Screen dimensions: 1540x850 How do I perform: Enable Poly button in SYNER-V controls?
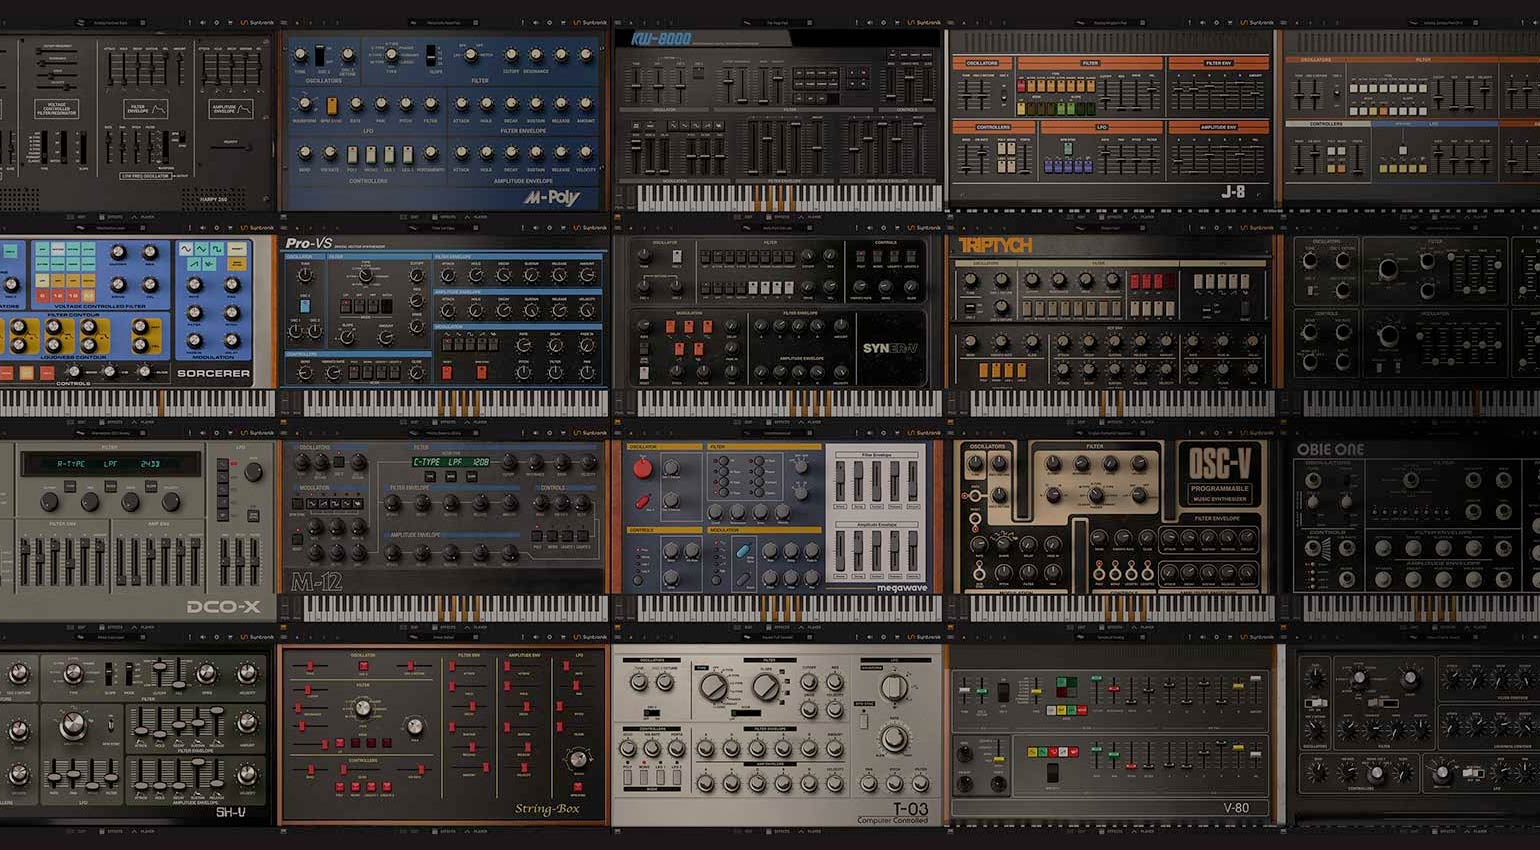(860, 257)
